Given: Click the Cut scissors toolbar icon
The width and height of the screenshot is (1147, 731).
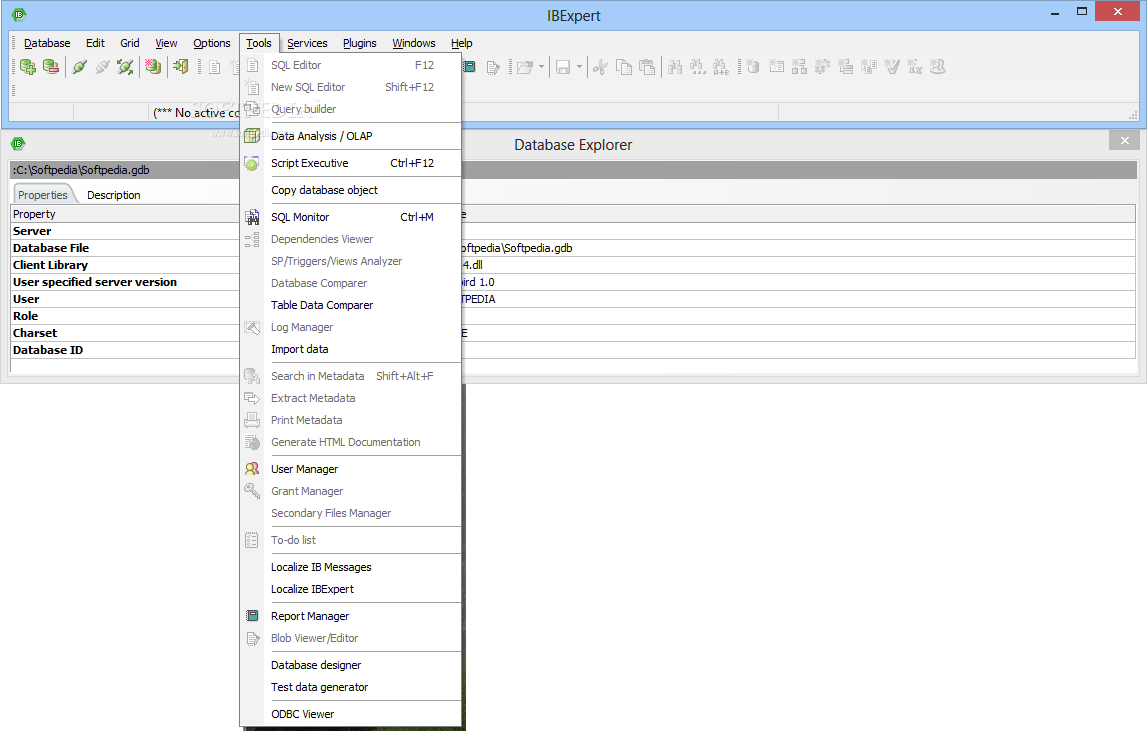Looking at the screenshot, I should click(600, 67).
